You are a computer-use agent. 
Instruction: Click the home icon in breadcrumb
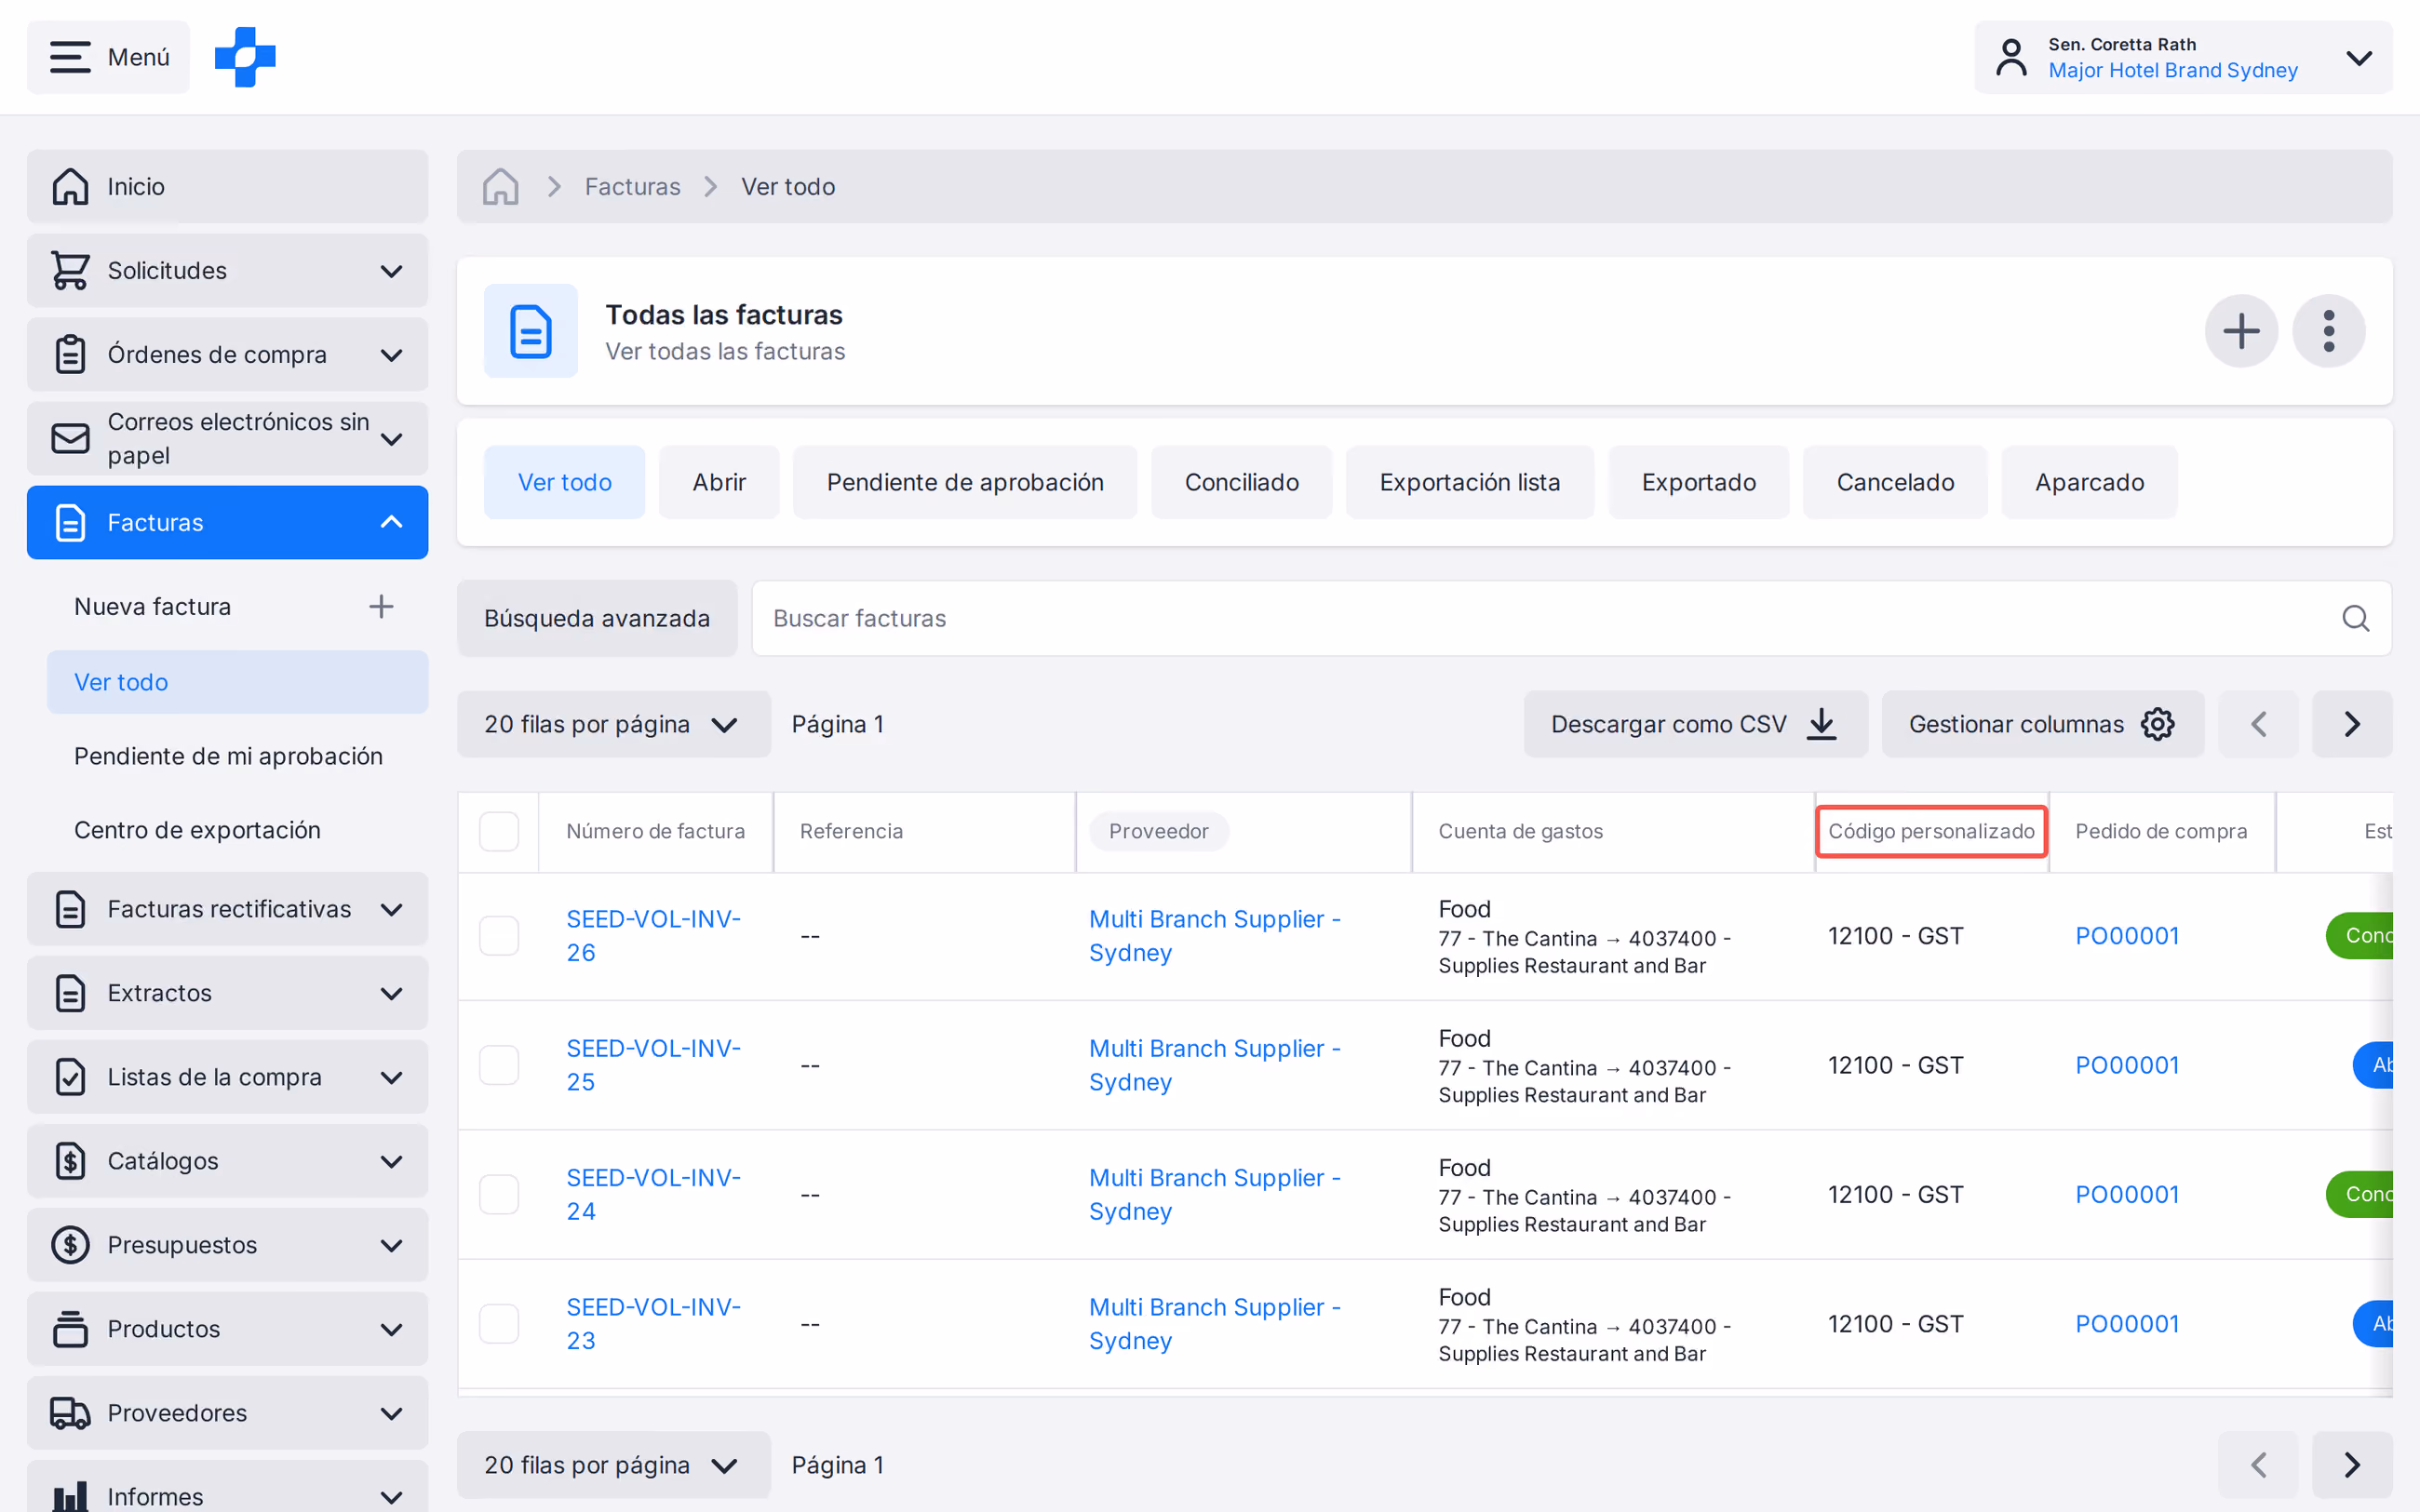(500, 187)
